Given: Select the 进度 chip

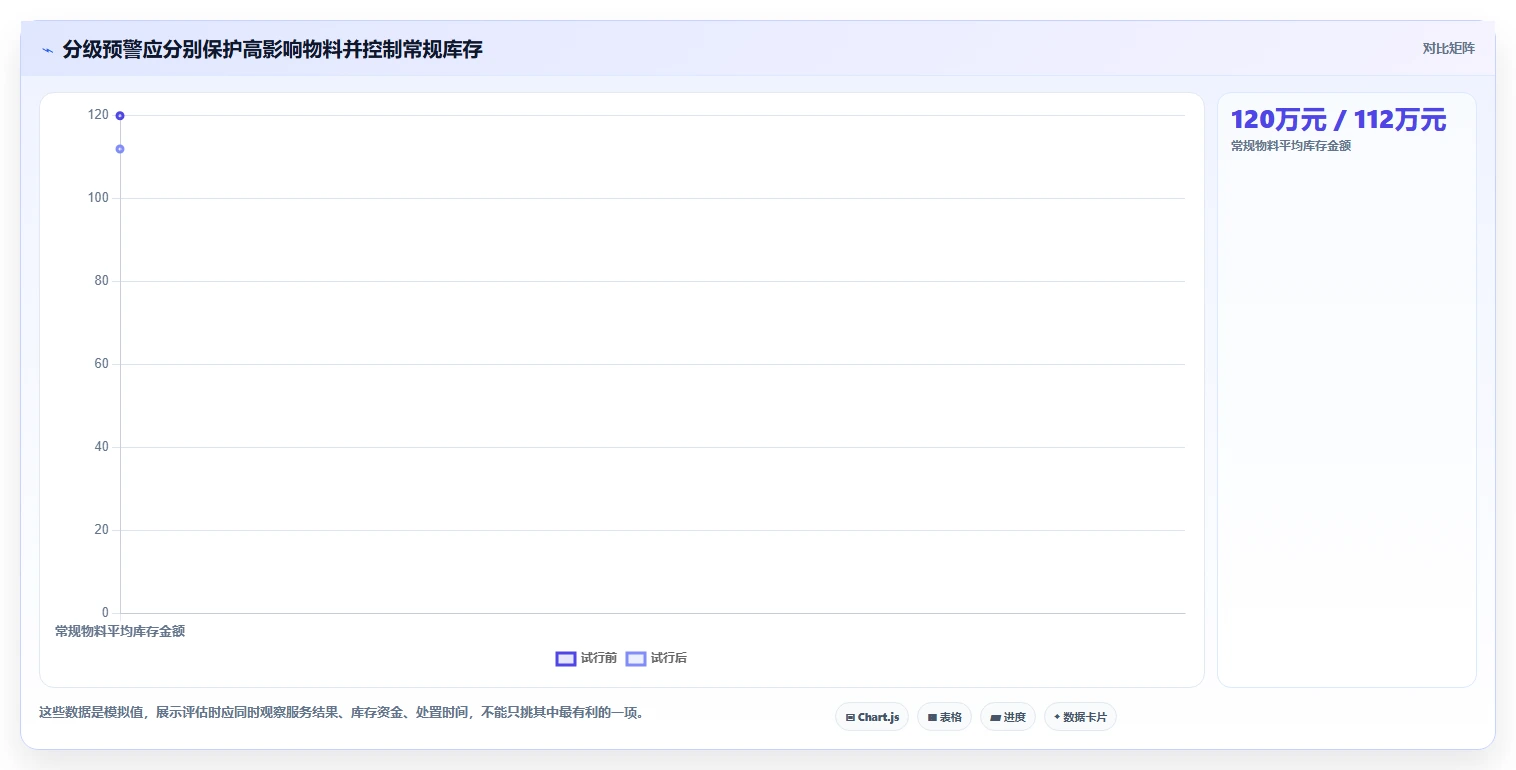Looking at the screenshot, I should [1008, 717].
